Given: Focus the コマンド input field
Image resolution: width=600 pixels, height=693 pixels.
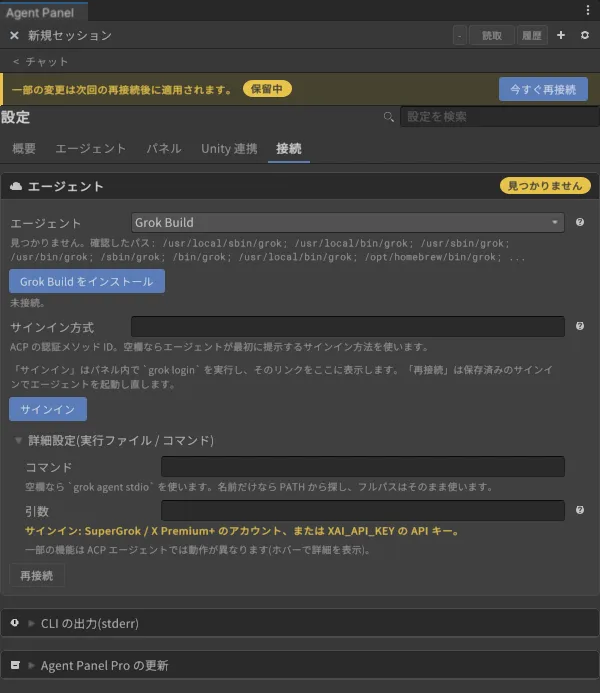Looking at the screenshot, I should click(x=363, y=467).
